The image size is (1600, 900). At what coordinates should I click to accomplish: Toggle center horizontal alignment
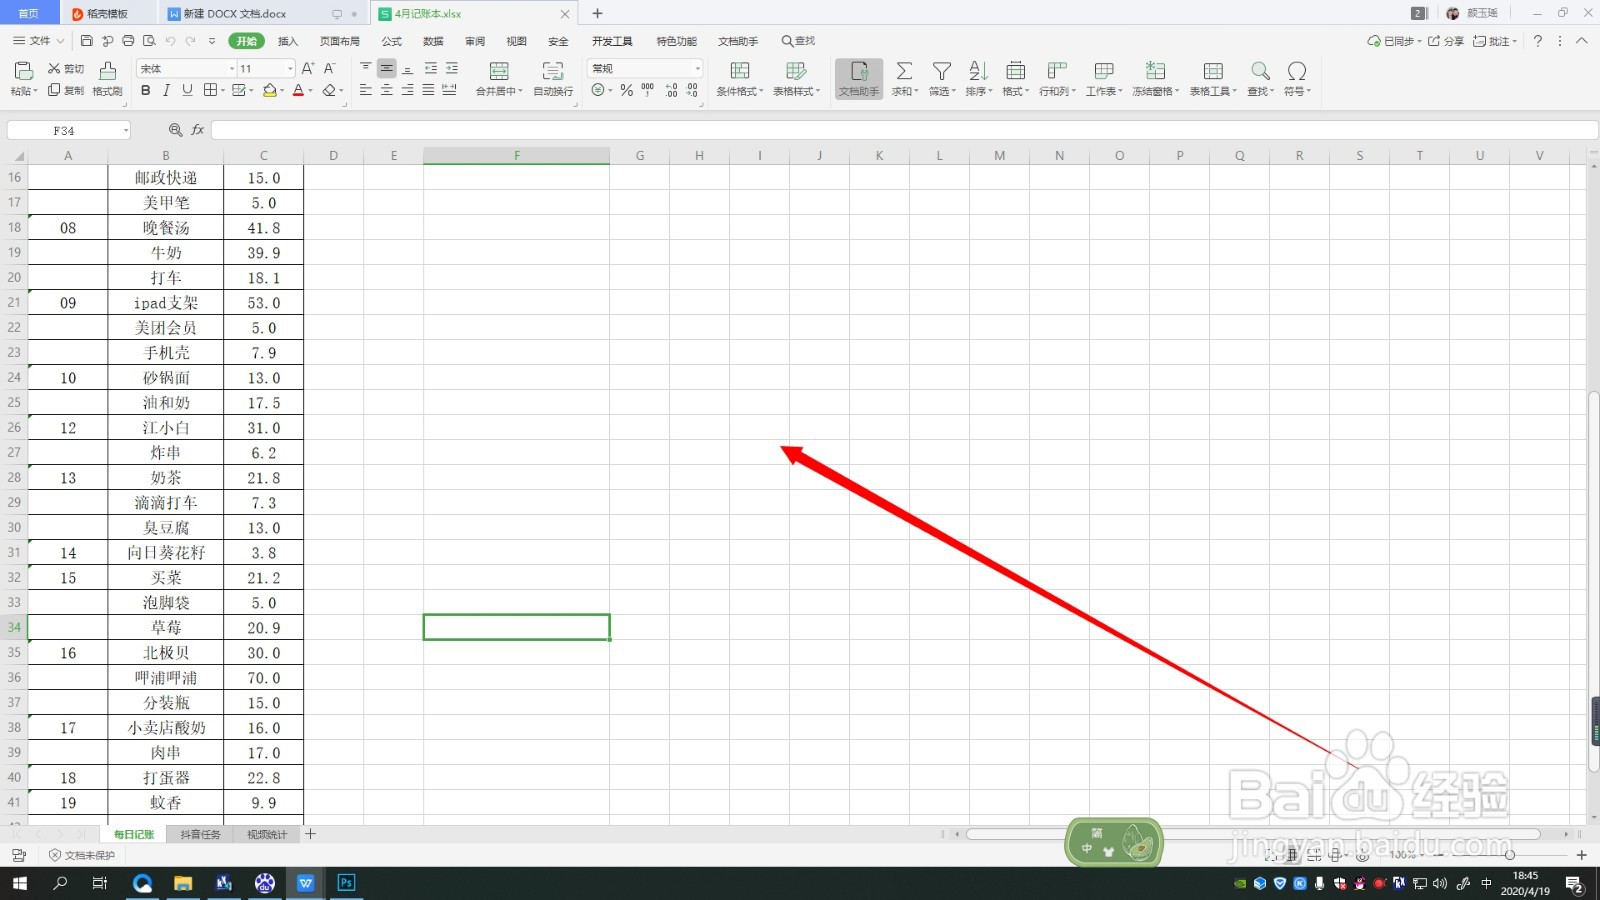(x=386, y=90)
